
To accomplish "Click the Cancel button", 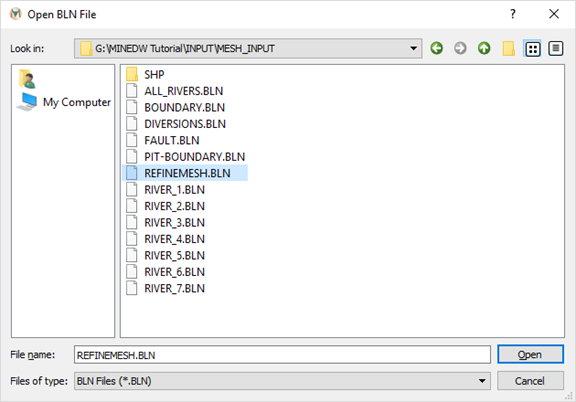I will (530, 381).
